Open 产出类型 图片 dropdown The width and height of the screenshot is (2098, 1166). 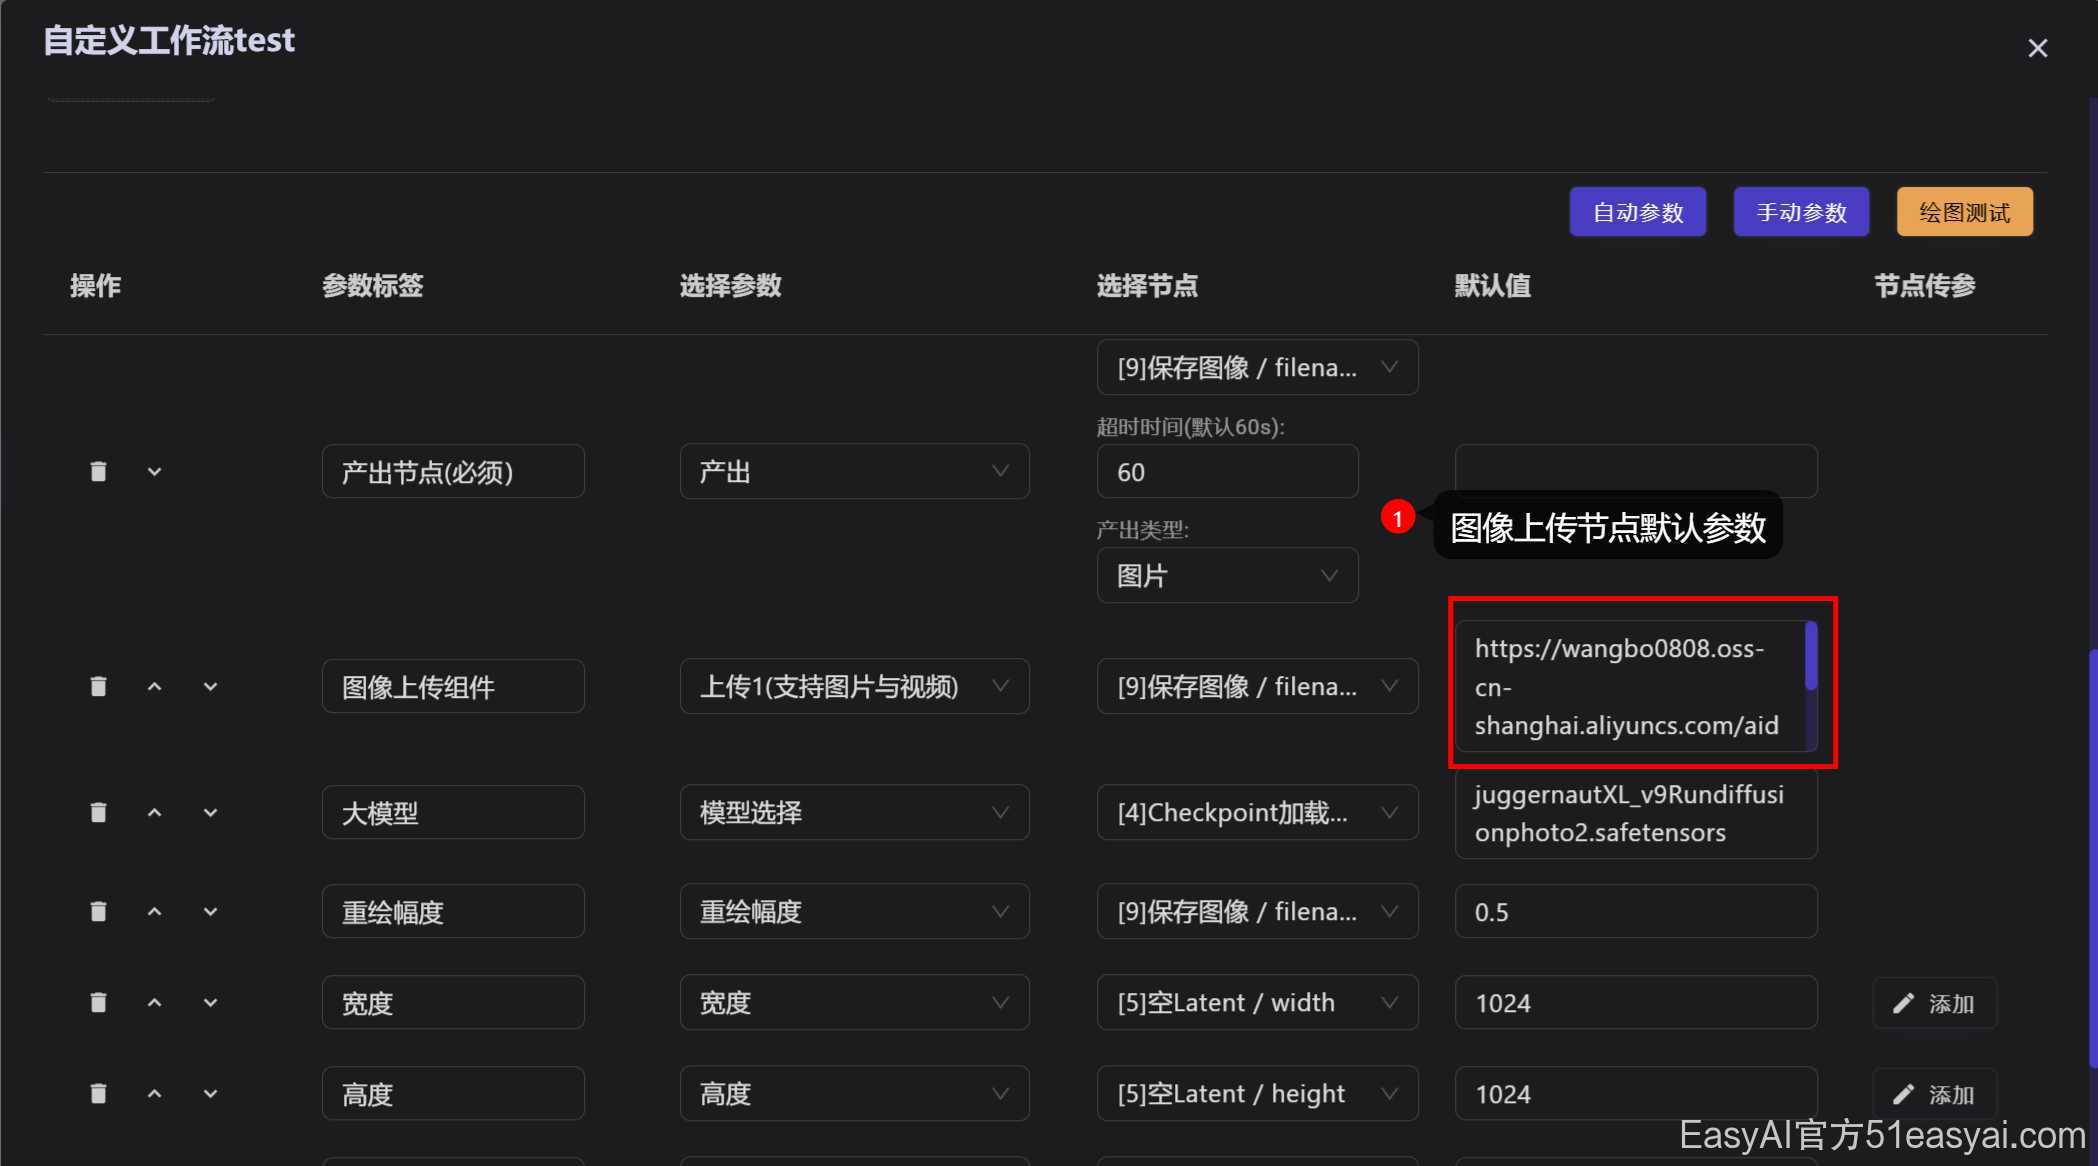(1227, 575)
